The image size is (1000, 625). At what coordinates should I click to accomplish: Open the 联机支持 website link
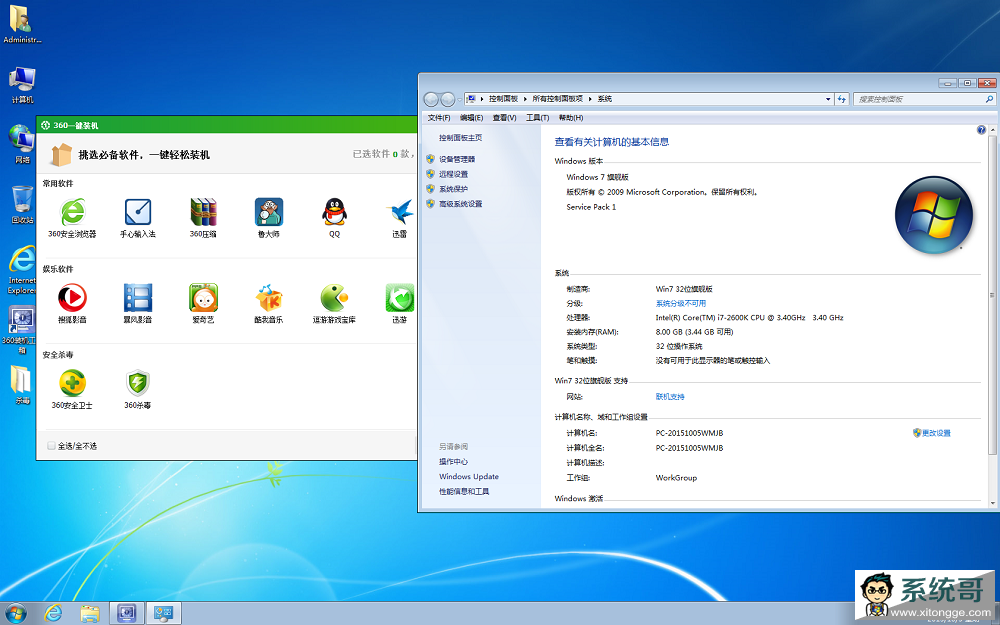coord(670,397)
